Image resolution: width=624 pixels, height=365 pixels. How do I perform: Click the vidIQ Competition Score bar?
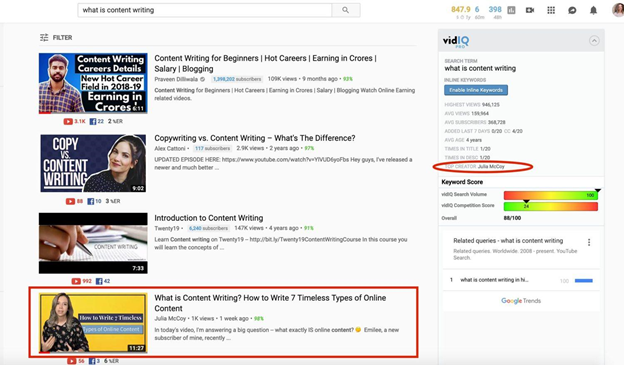pos(551,206)
